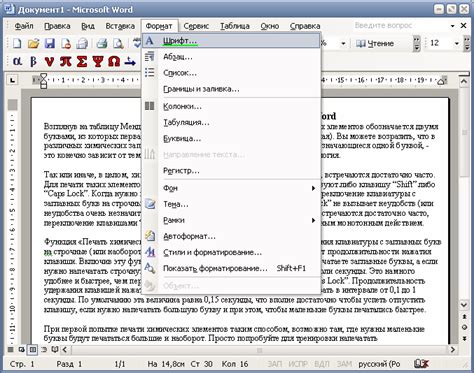Open the Сервис menu

pyautogui.click(x=196, y=26)
